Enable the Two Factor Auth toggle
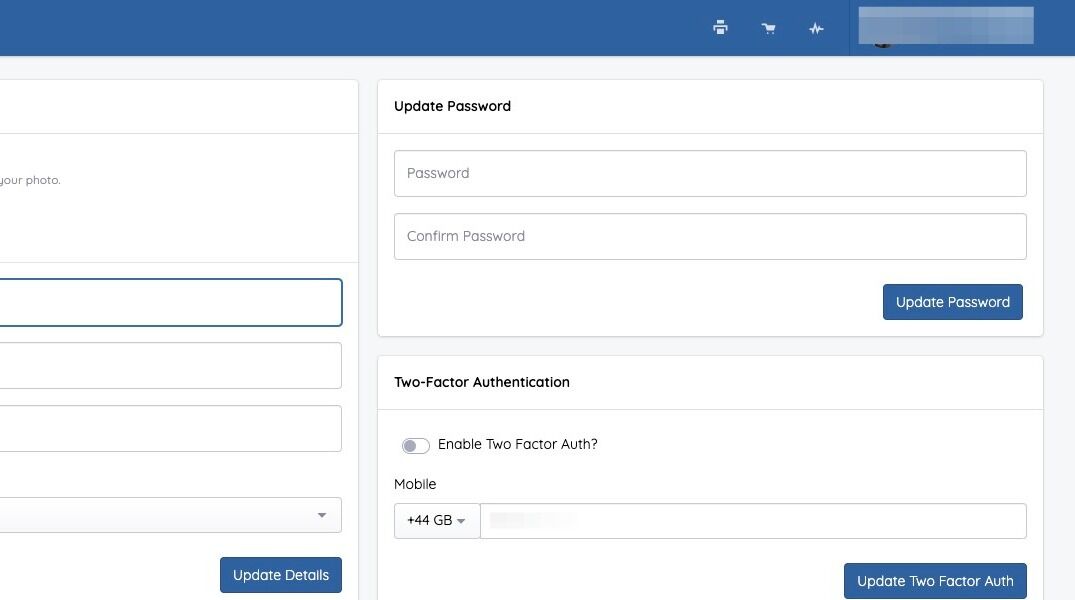Image resolution: width=1075 pixels, height=600 pixels. point(415,445)
